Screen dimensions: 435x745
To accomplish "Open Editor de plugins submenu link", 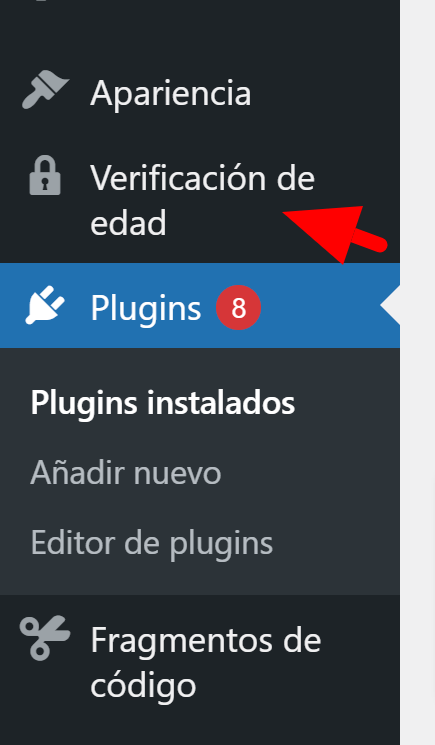I will (152, 543).
